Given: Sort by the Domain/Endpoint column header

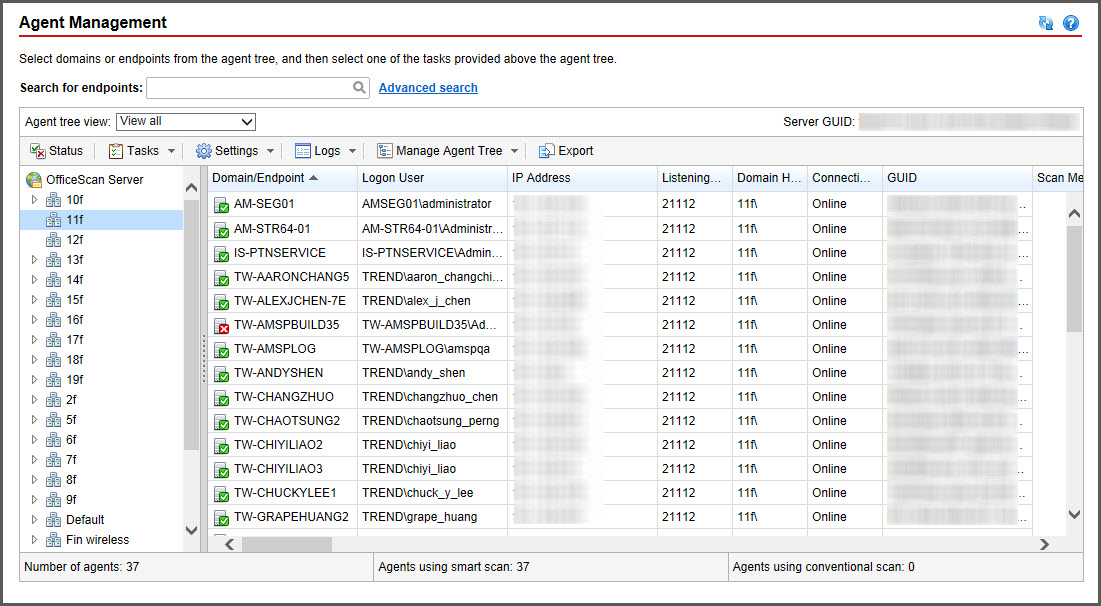Looking at the screenshot, I should [264, 178].
